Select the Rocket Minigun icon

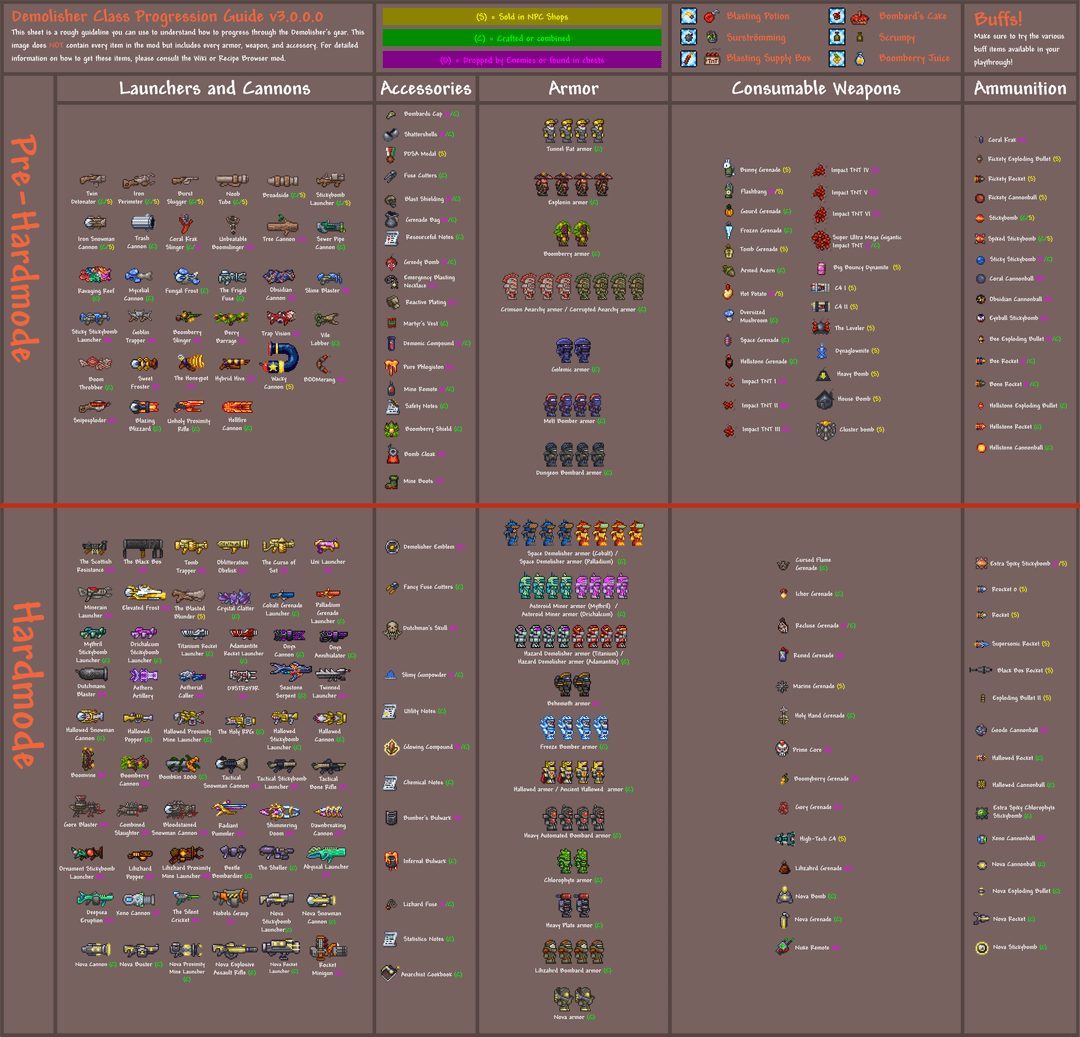click(326, 949)
